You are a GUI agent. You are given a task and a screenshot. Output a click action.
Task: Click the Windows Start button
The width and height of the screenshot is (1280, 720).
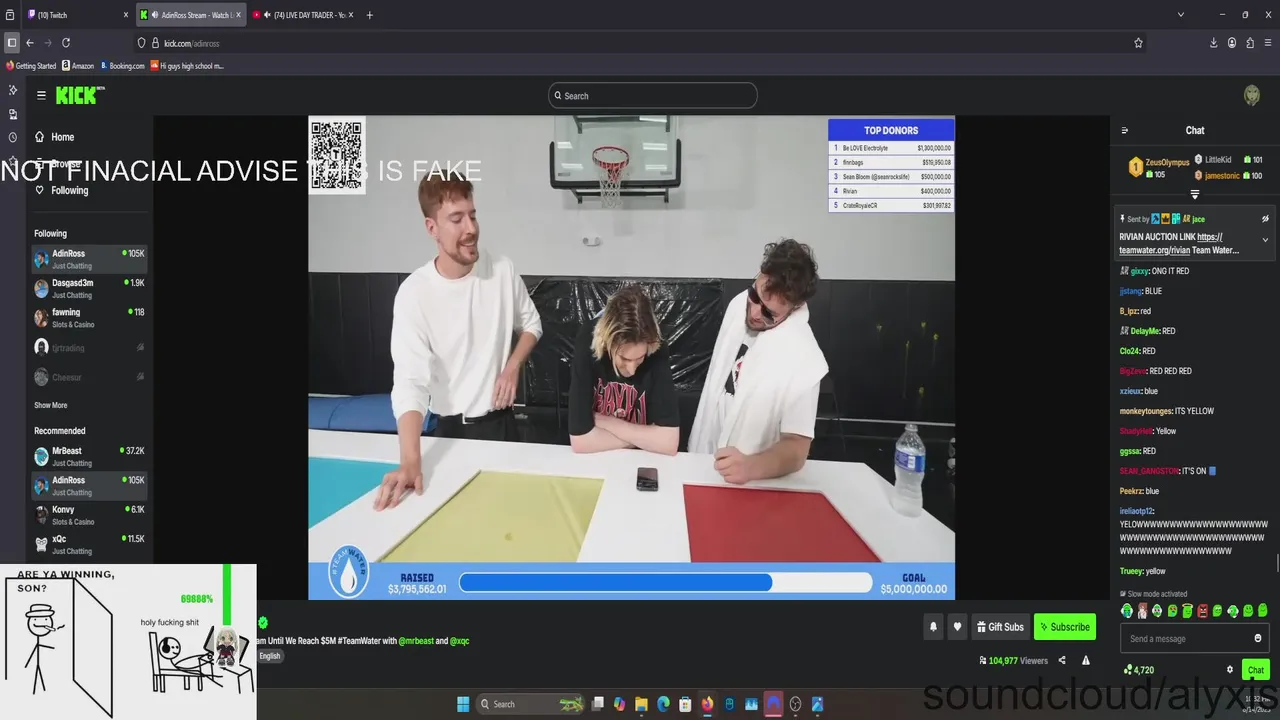point(463,704)
